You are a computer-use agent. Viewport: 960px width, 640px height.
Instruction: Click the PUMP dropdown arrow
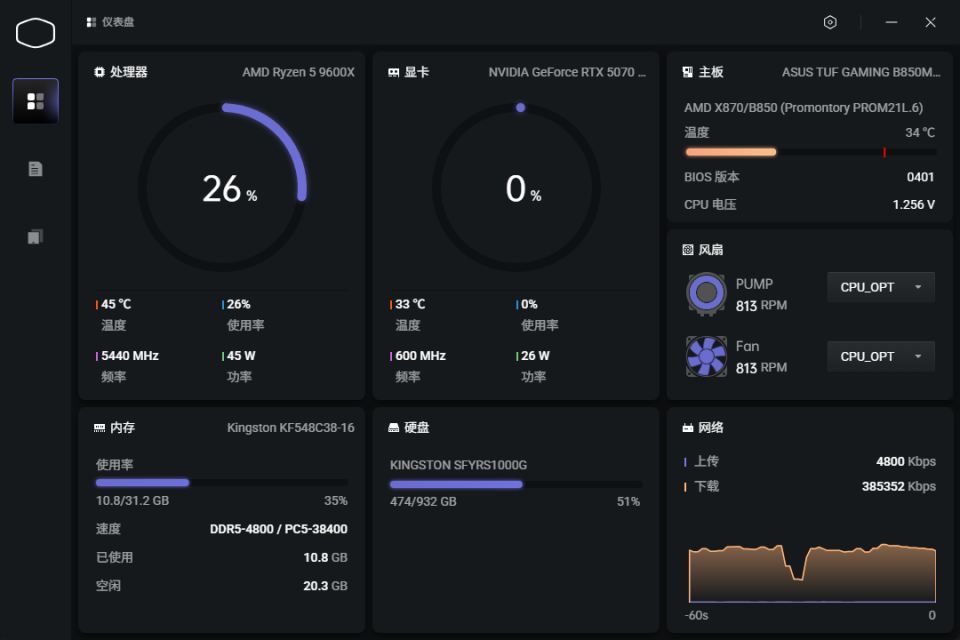[x=918, y=287]
